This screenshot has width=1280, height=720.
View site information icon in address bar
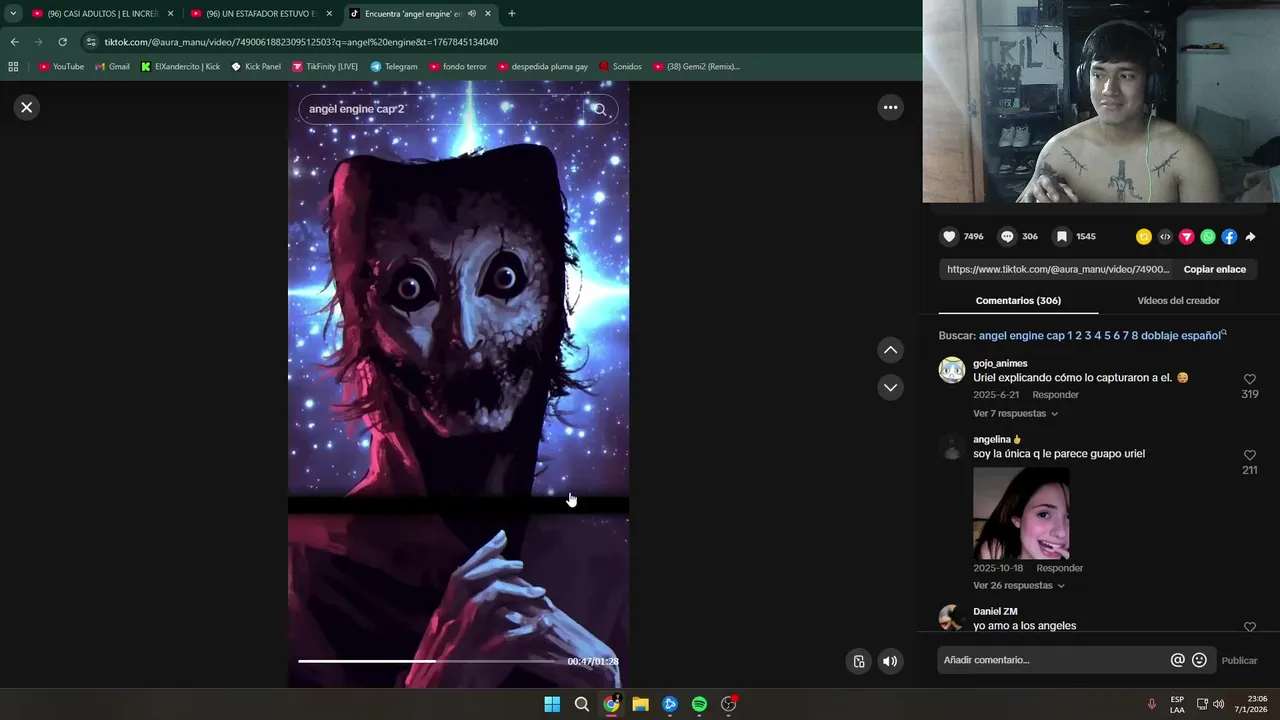(x=91, y=42)
